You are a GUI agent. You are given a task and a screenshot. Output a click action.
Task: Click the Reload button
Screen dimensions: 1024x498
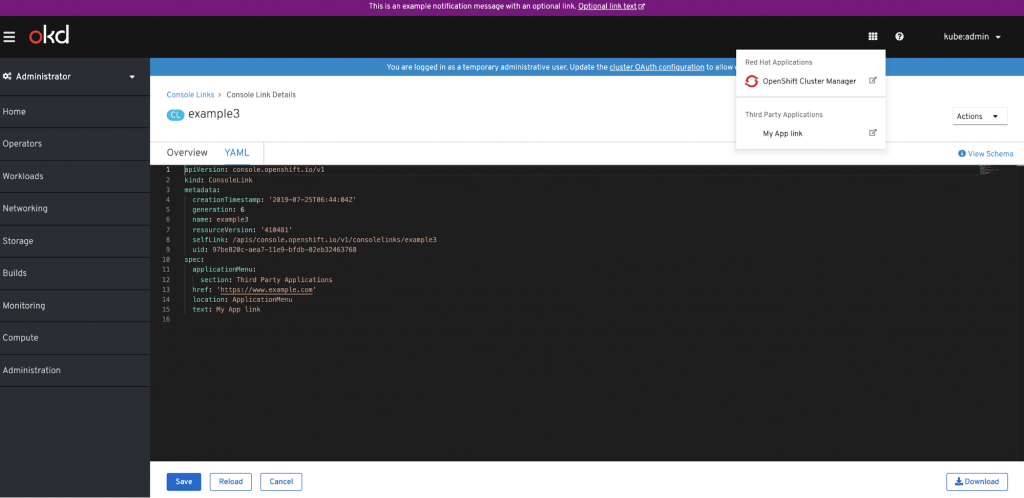230,481
